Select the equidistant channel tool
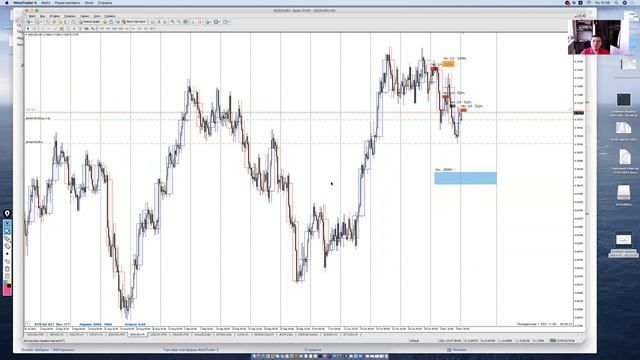This screenshot has width=640, height=360. (61, 29)
